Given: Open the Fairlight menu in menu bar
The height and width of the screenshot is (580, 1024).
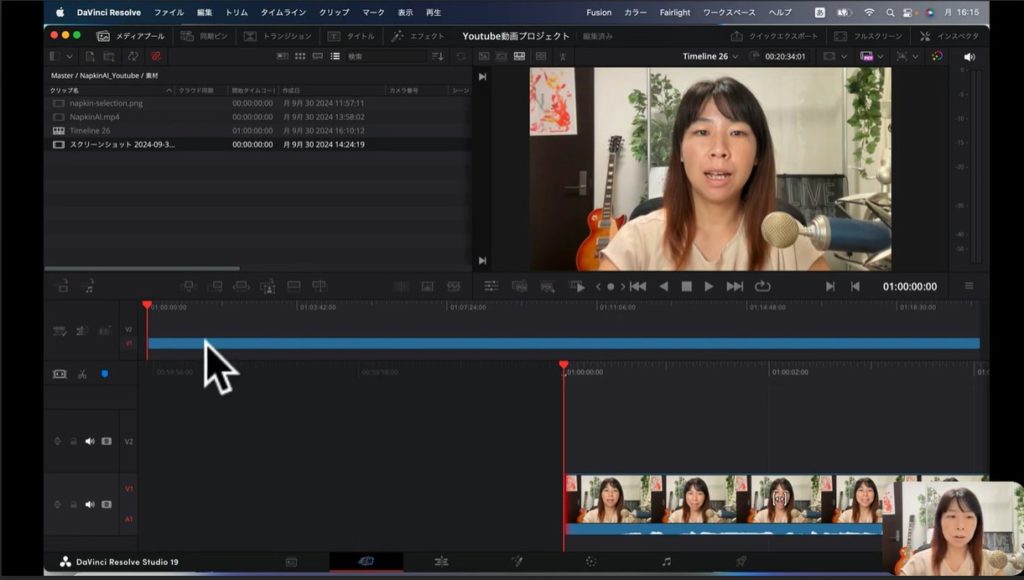Looking at the screenshot, I should [675, 12].
